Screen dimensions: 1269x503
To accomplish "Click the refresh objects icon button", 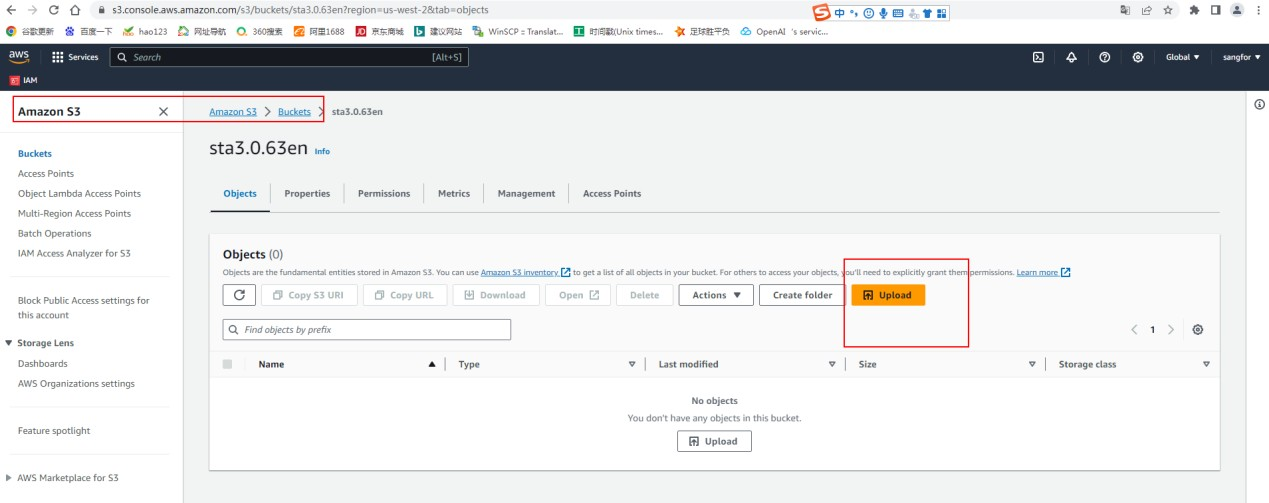I will (238, 295).
